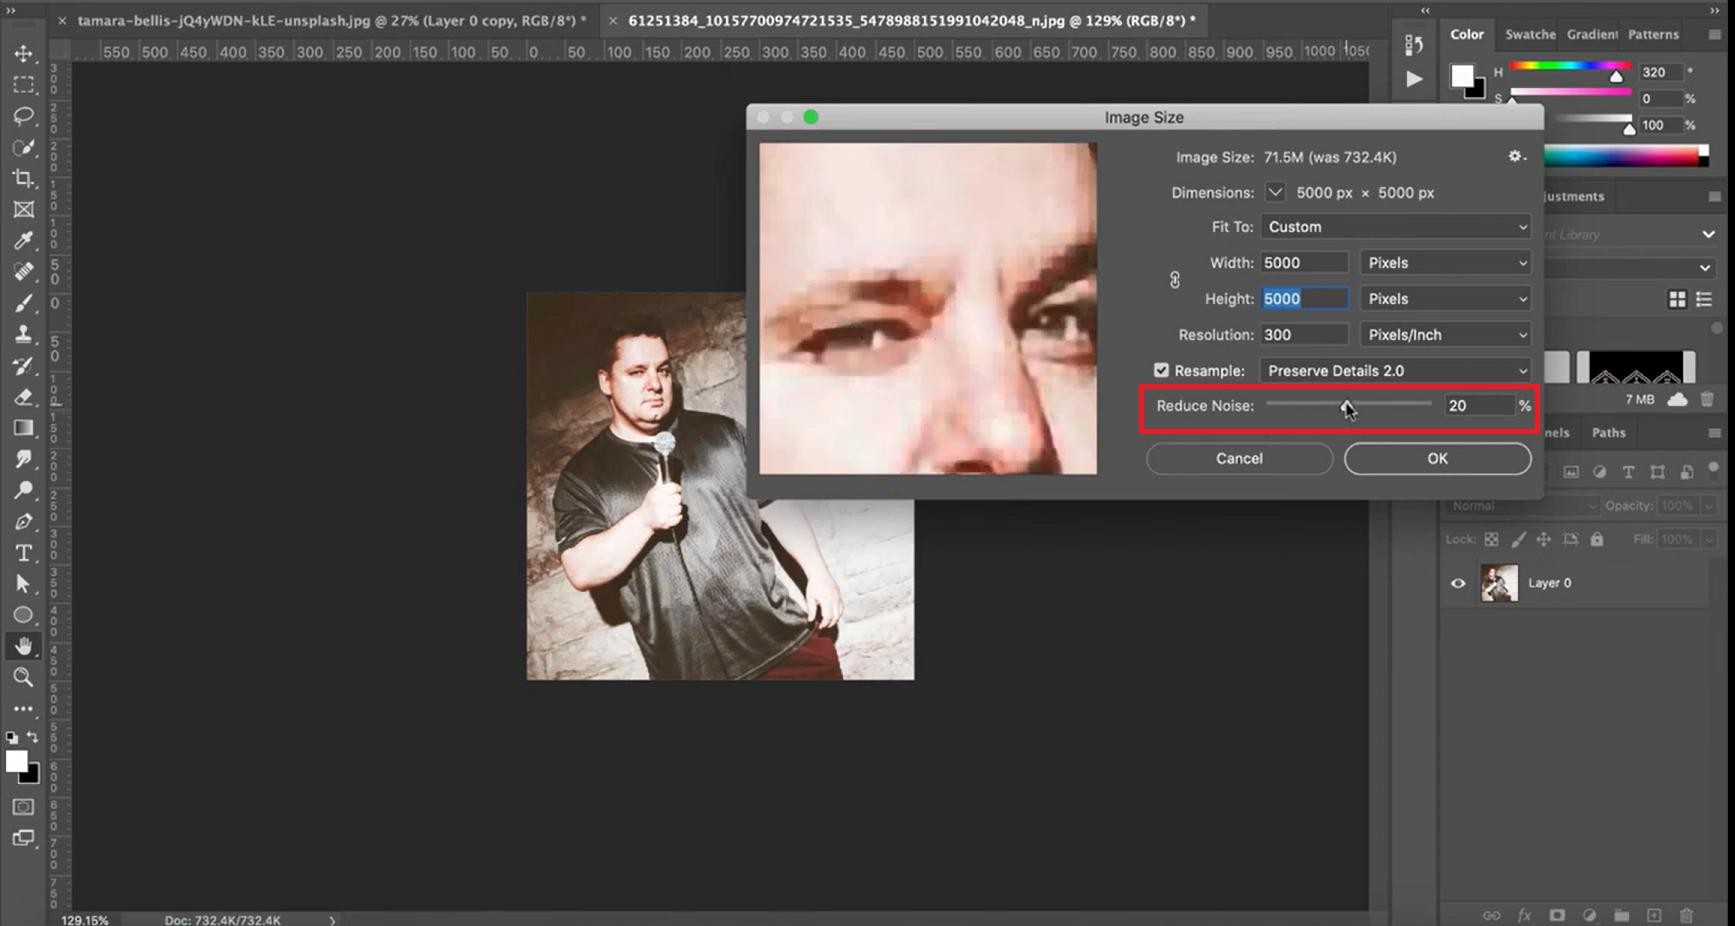Toggle the constrain proportions link icon
Screen dimensions: 1735x926
pyautogui.click(x=1175, y=280)
